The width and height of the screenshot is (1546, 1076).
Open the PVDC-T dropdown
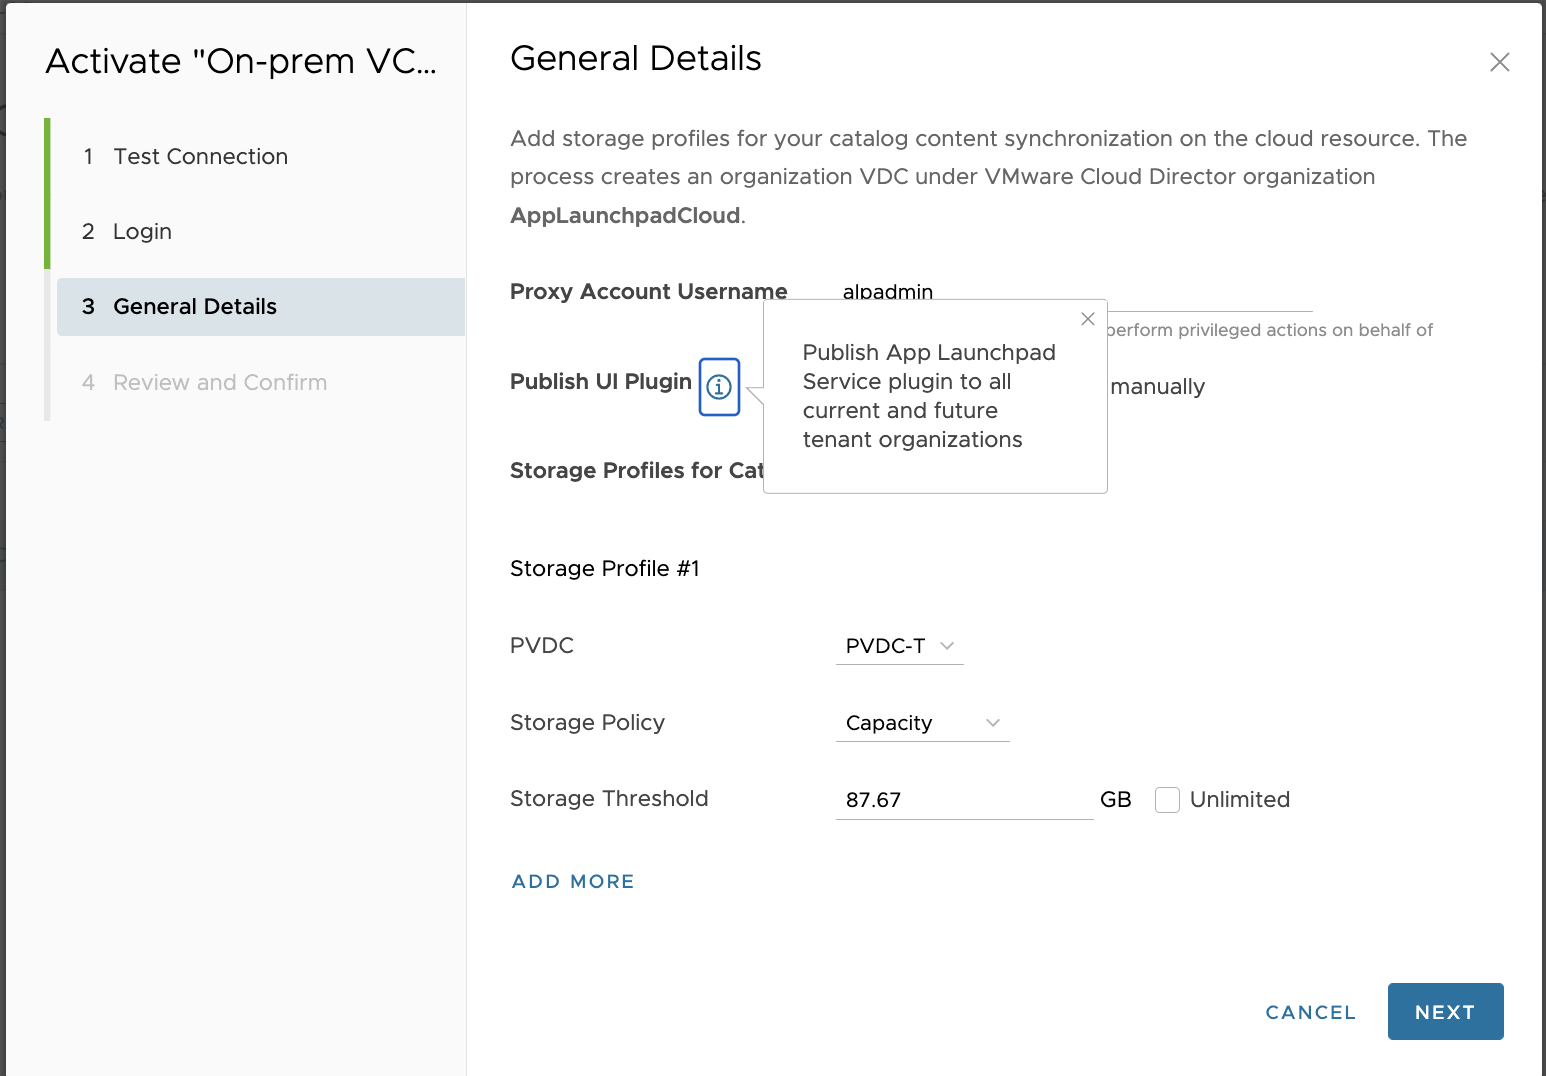click(x=899, y=646)
